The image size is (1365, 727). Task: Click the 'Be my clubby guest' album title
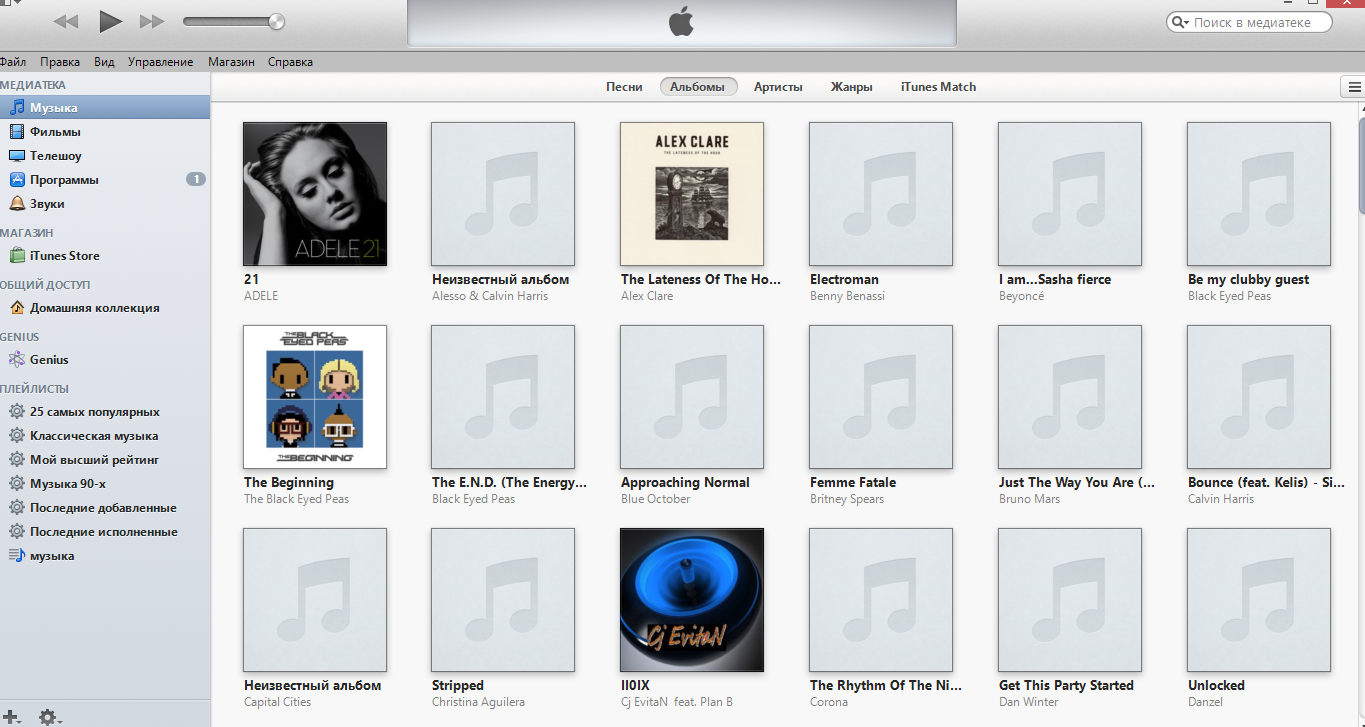tap(1248, 279)
